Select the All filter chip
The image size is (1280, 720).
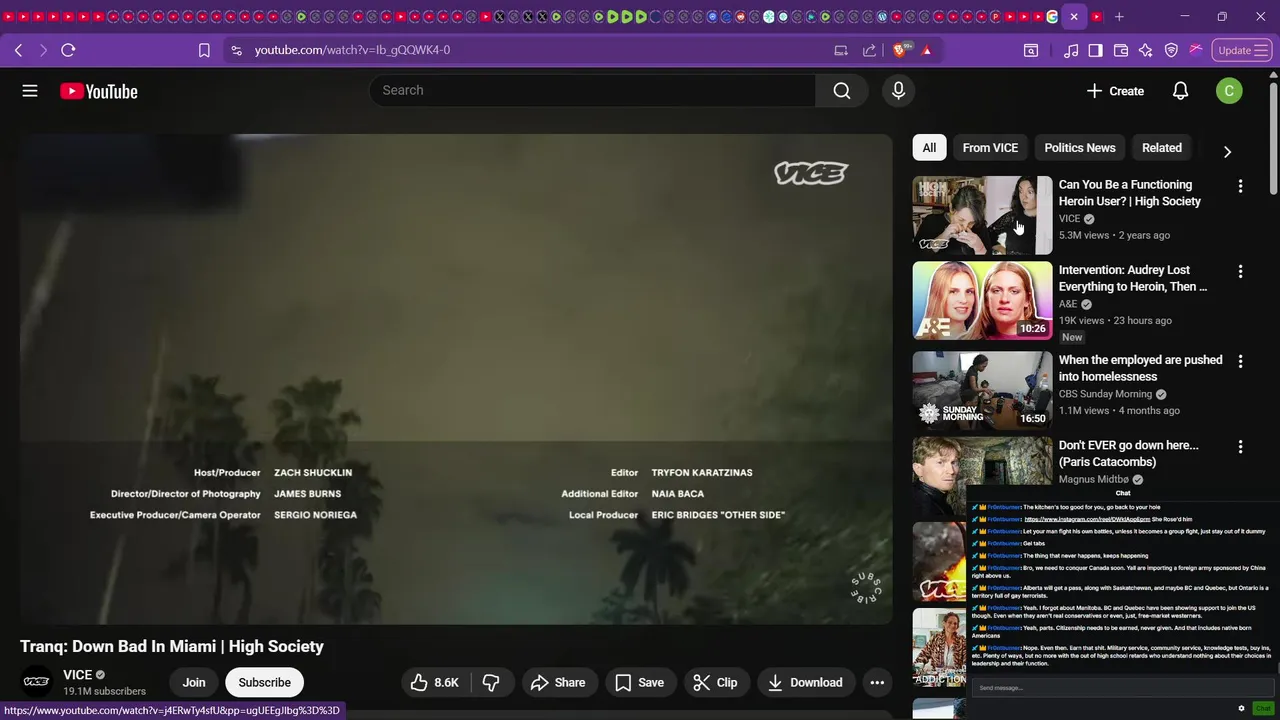point(929,148)
